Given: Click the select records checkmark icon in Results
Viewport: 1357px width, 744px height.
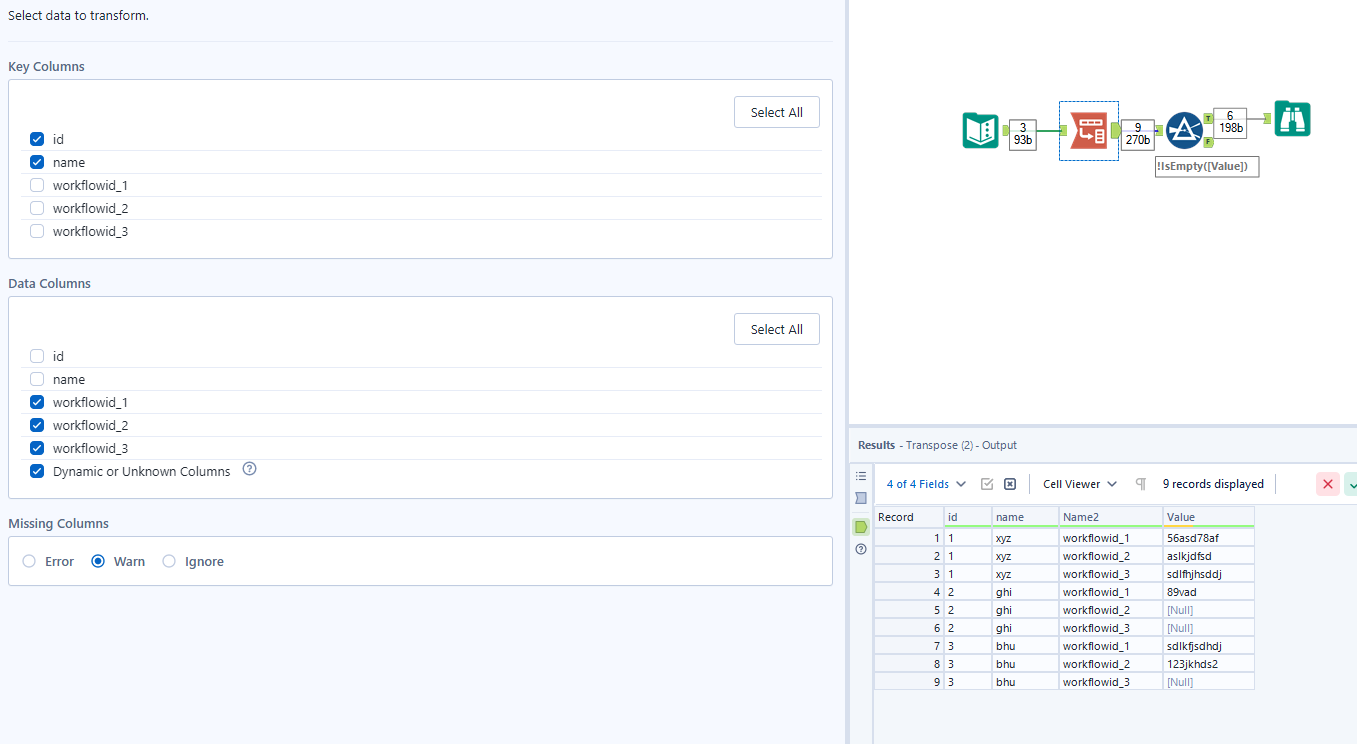Looking at the screenshot, I should click(x=987, y=483).
